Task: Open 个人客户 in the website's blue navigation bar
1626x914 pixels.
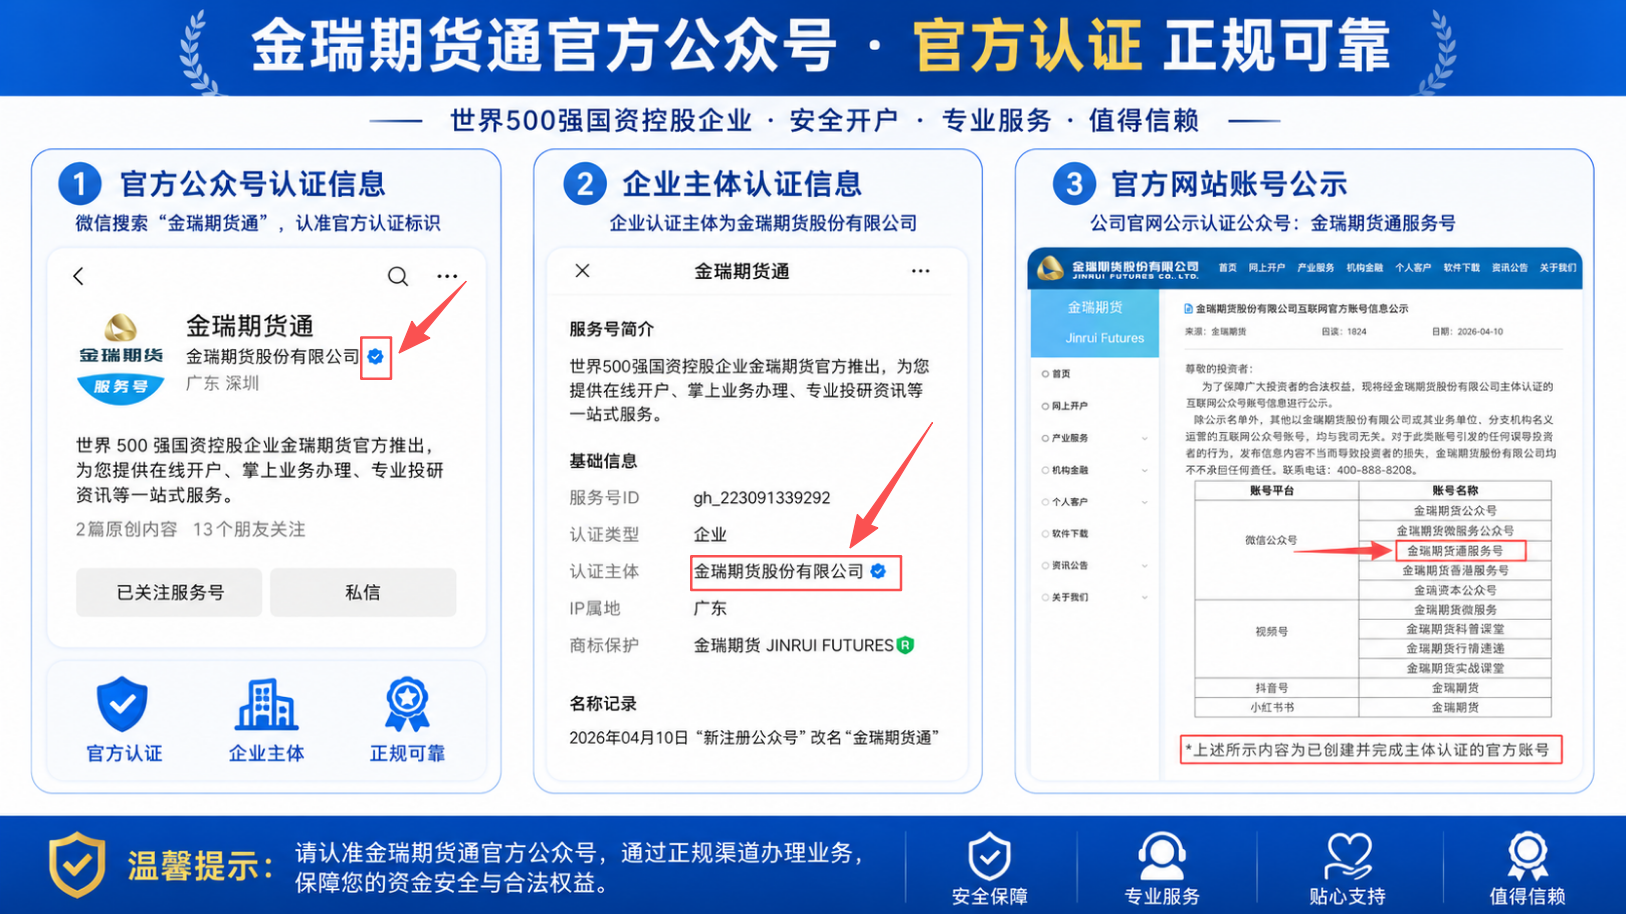Action: click(x=1413, y=268)
